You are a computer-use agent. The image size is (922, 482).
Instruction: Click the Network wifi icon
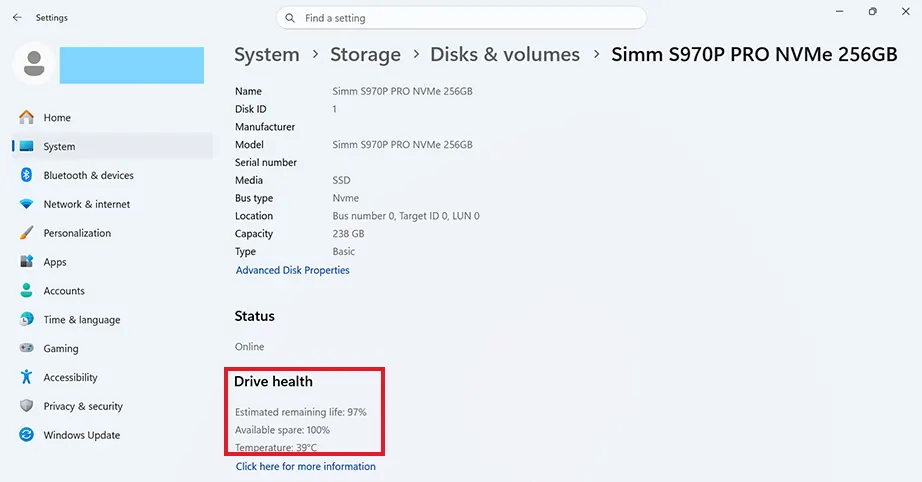click(x=26, y=204)
